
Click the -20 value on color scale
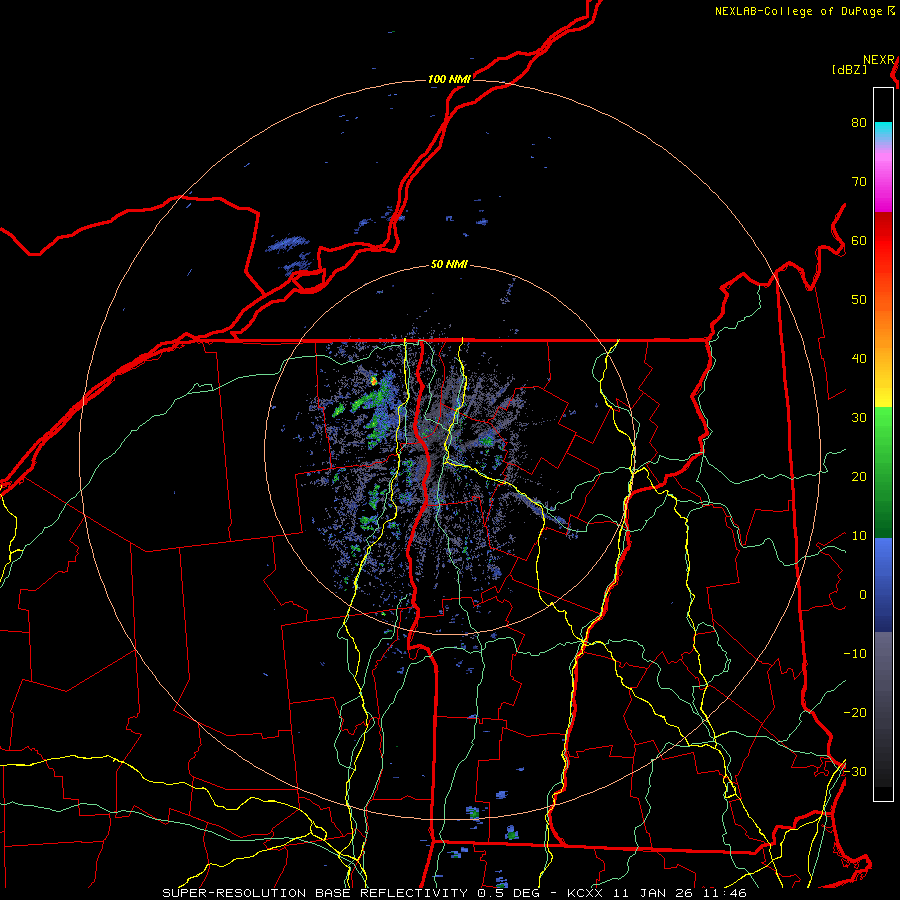tap(855, 712)
